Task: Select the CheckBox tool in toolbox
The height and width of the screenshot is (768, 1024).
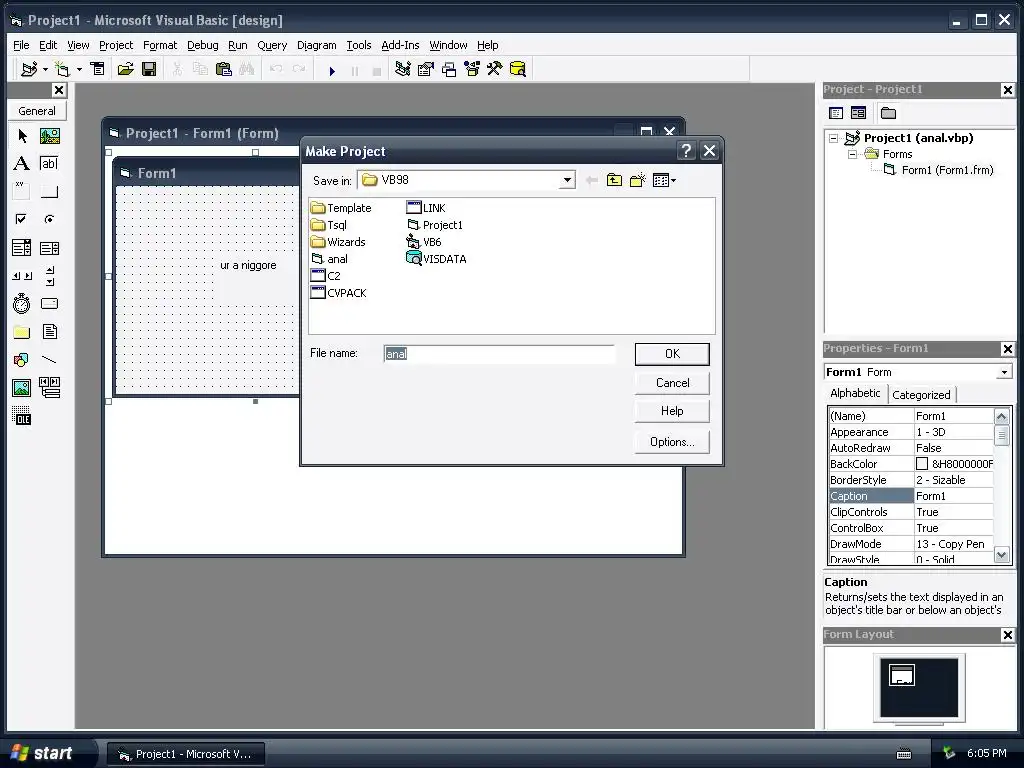Action: tap(22, 219)
